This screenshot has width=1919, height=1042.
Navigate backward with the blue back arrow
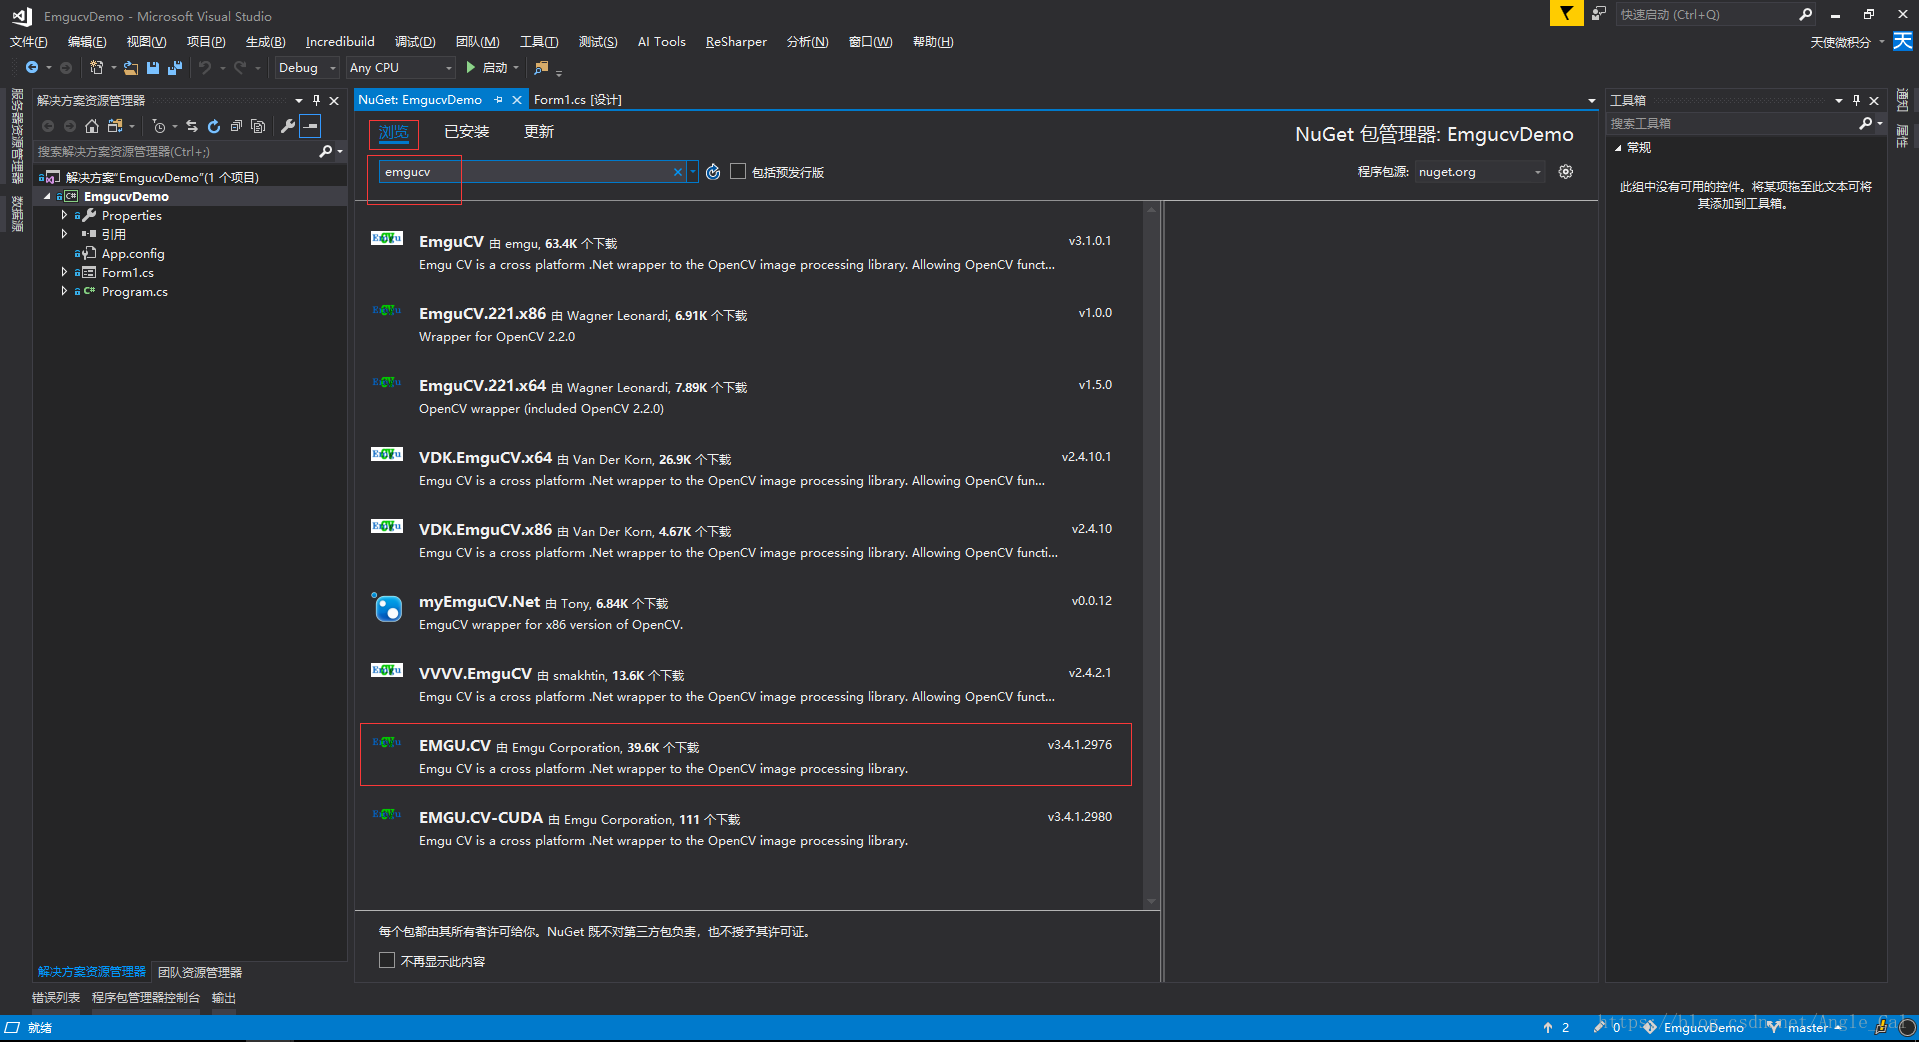point(31,67)
